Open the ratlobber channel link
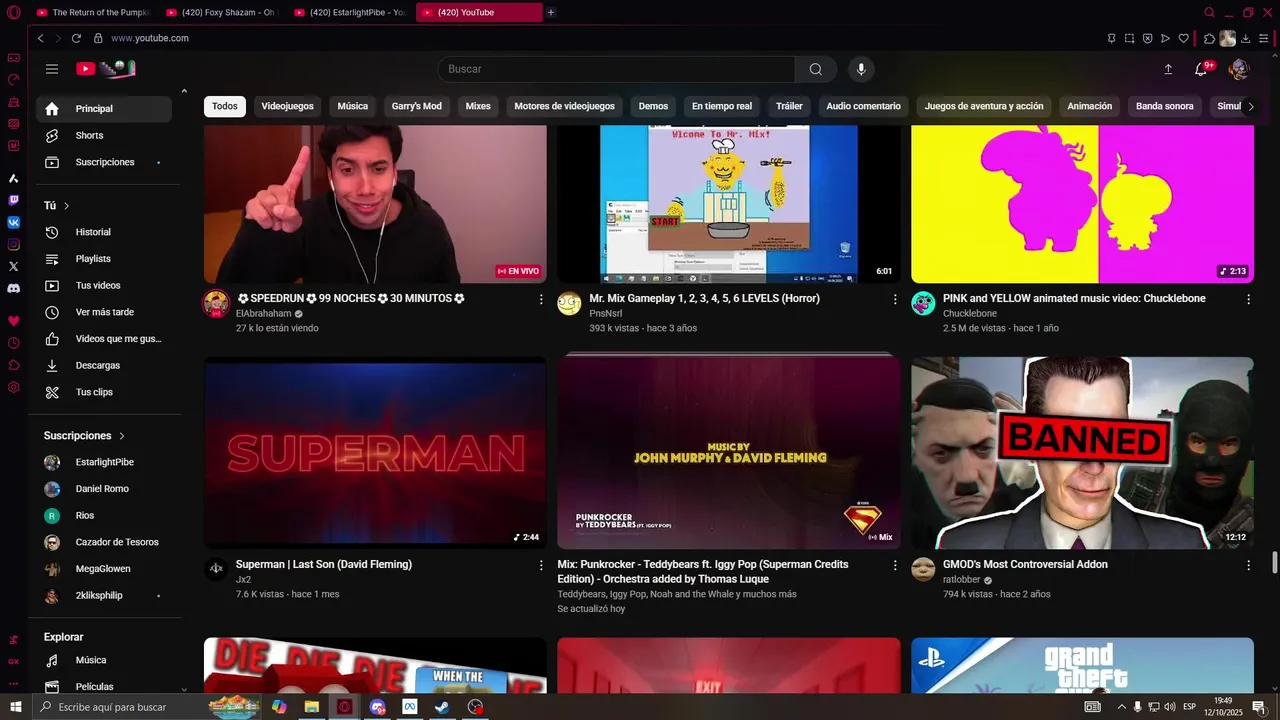 [x=961, y=580]
